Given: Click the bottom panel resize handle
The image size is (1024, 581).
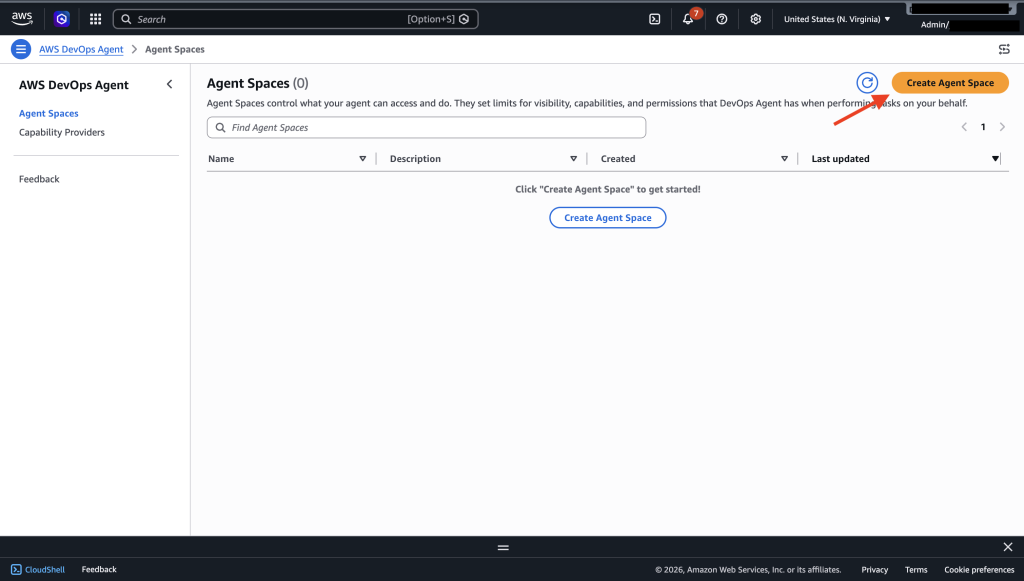Looking at the screenshot, I should [x=503, y=548].
